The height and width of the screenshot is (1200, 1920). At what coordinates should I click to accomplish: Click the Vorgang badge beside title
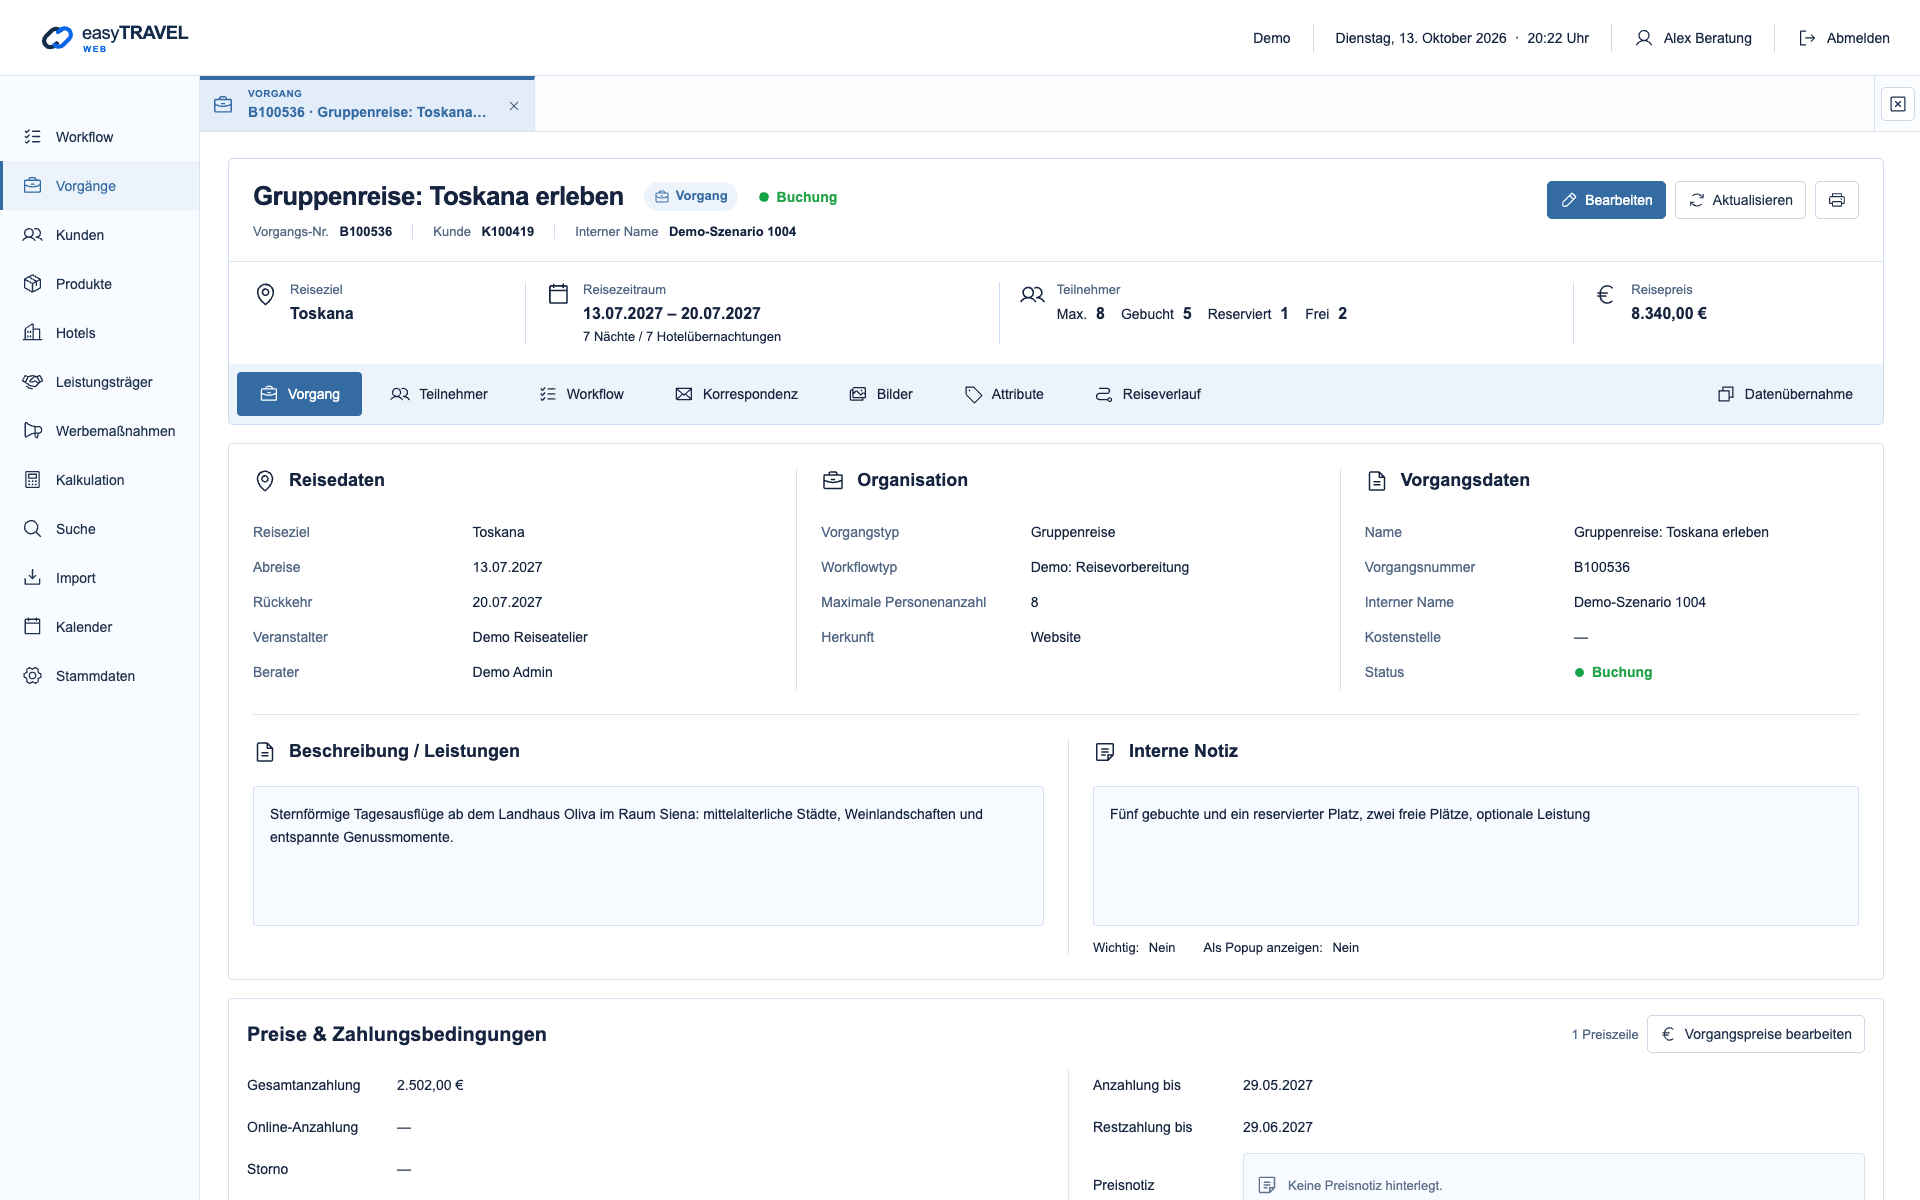[691, 196]
